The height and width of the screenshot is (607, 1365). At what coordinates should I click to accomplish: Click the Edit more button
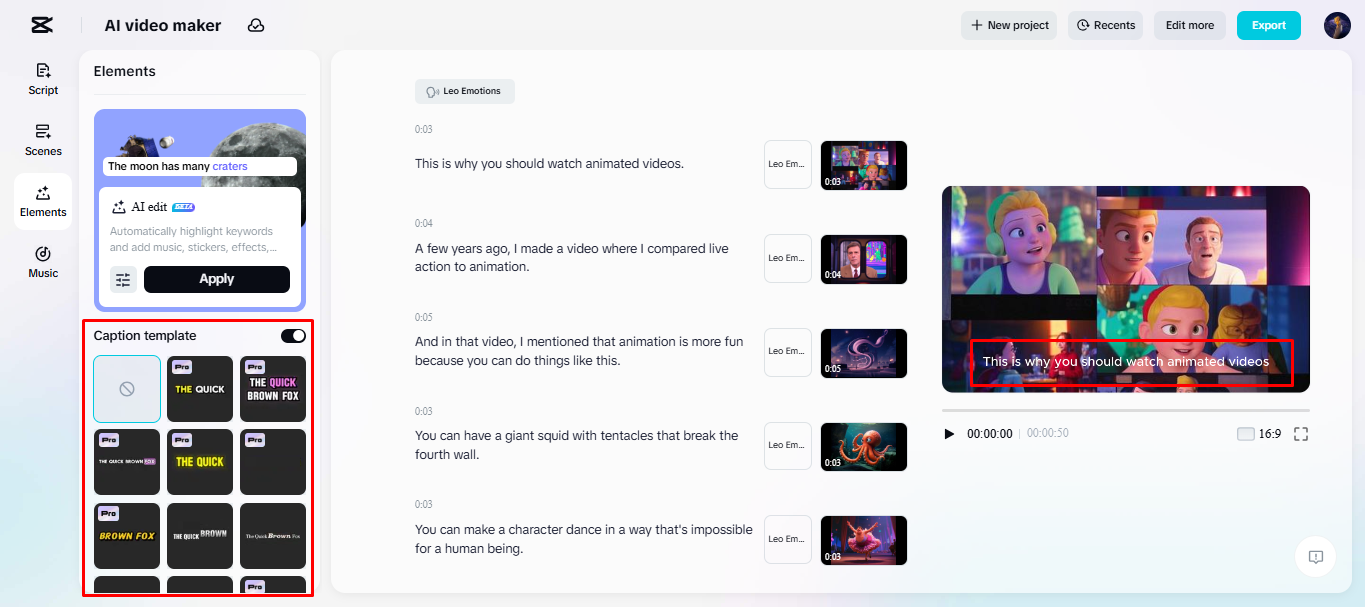click(1190, 25)
